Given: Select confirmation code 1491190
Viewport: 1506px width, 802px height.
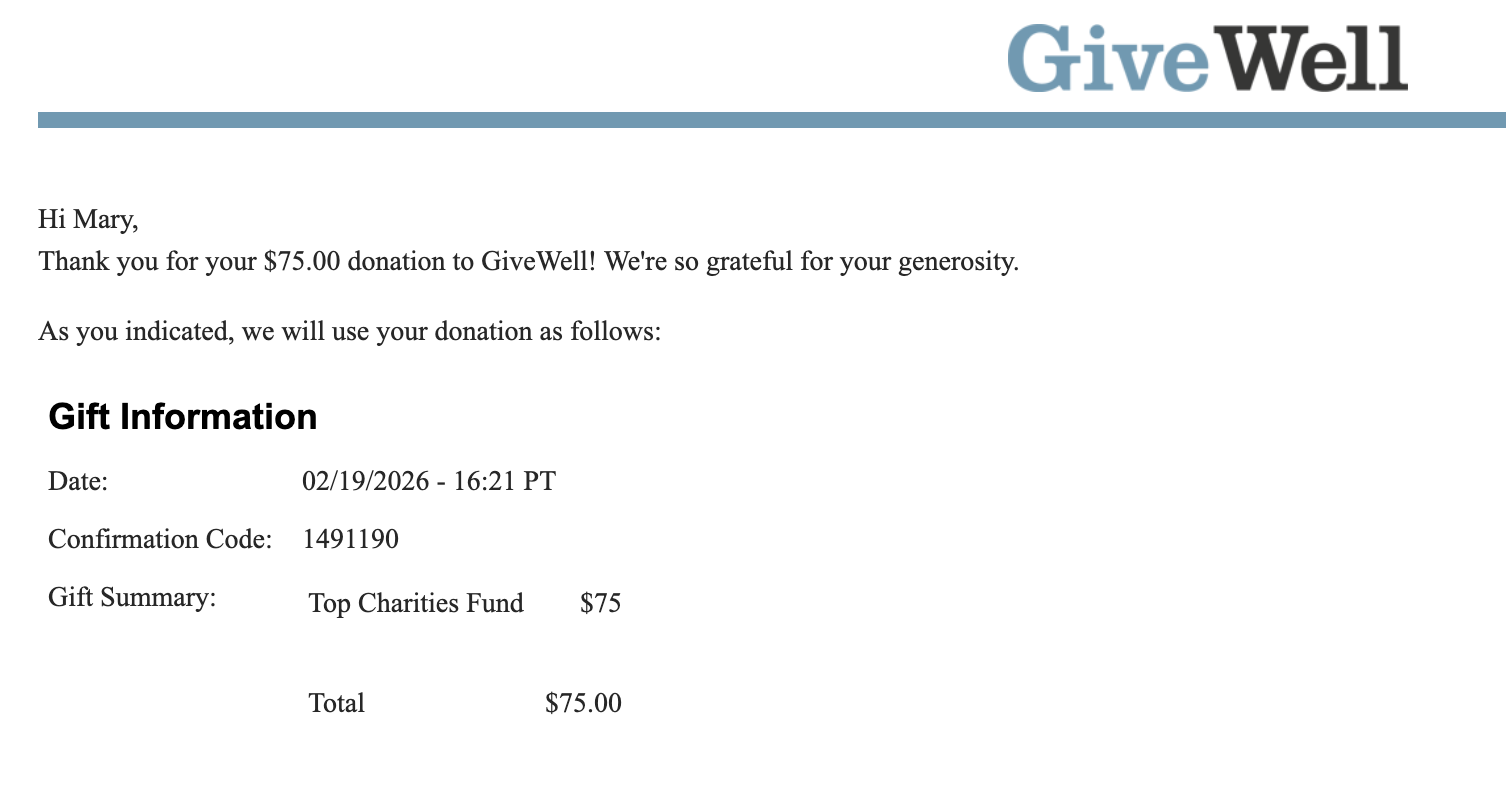Looking at the screenshot, I should (x=351, y=540).
